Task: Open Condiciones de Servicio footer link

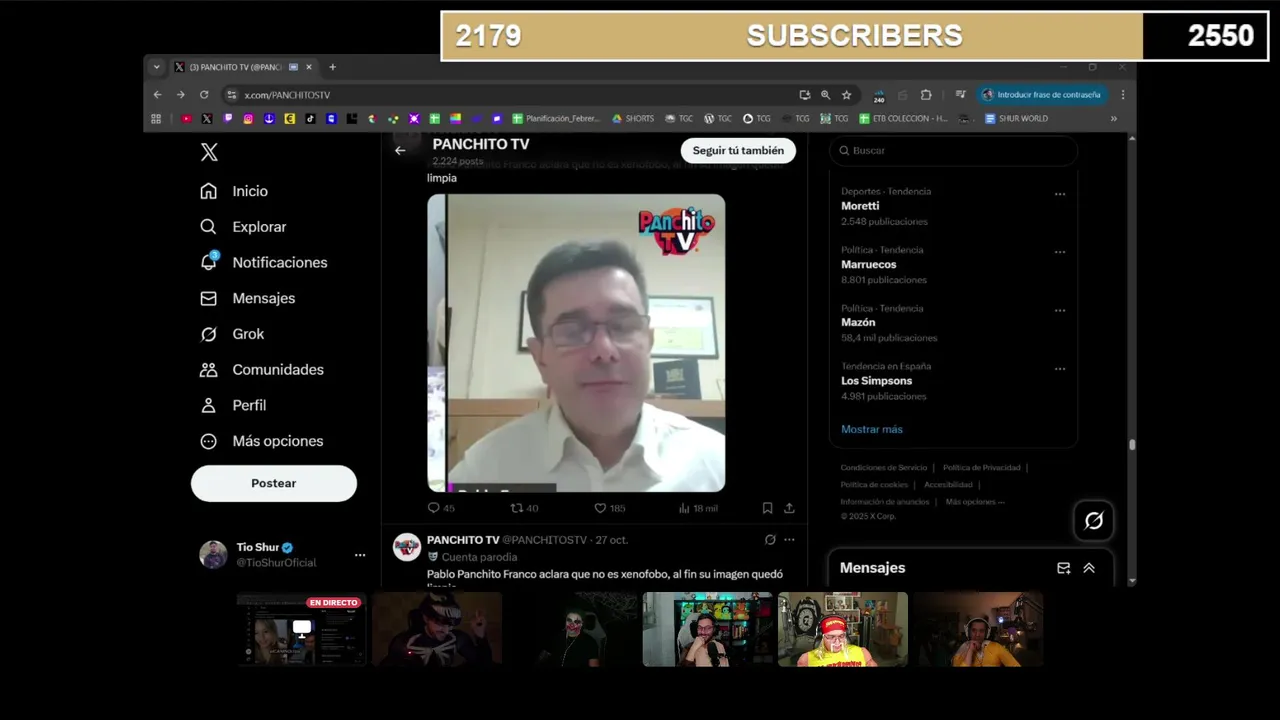Action: (884, 468)
